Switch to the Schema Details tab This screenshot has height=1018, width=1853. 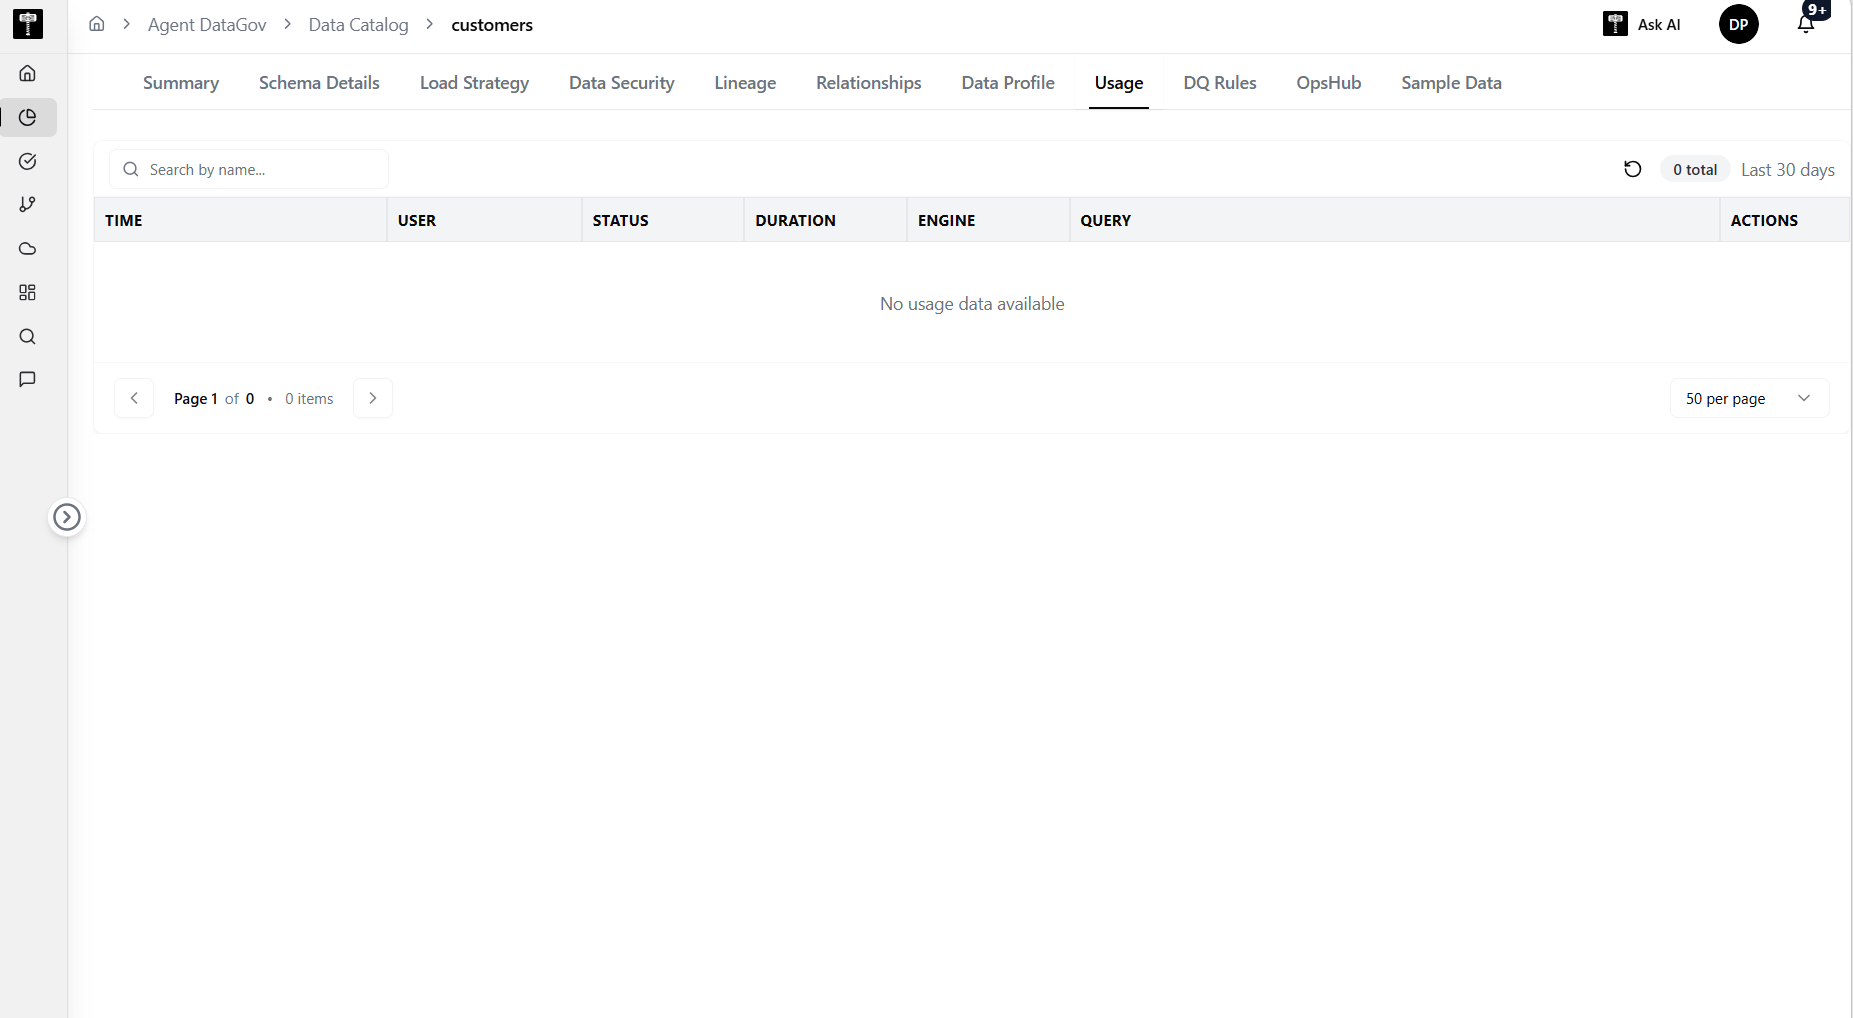point(319,83)
